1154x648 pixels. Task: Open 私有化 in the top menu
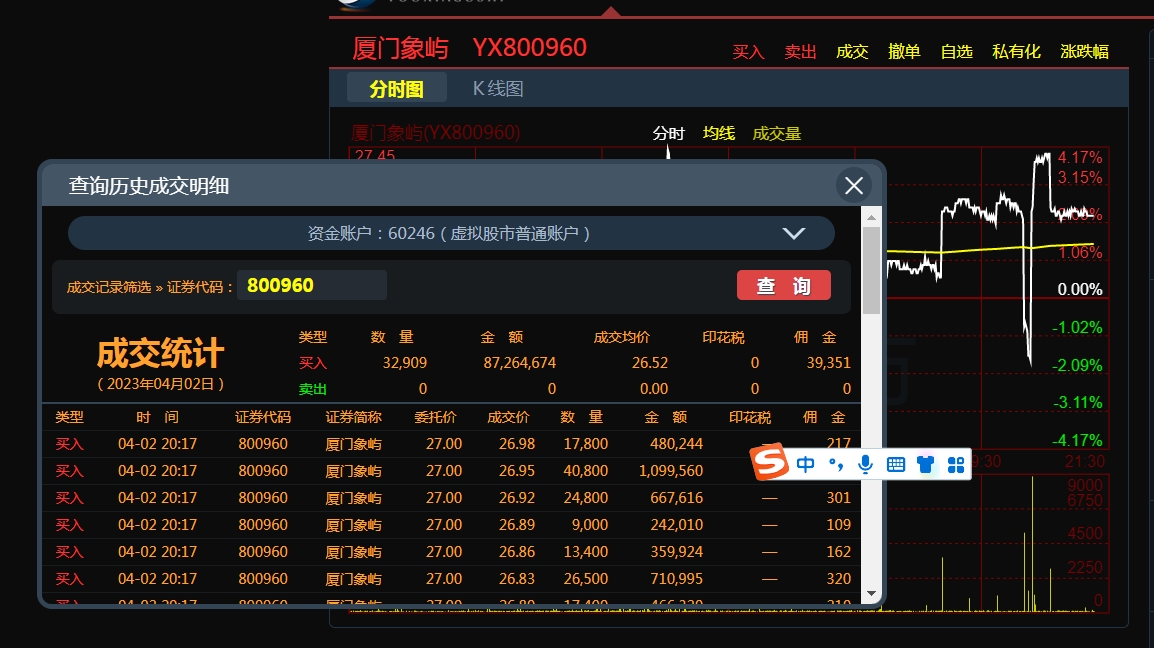coord(1016,52)
